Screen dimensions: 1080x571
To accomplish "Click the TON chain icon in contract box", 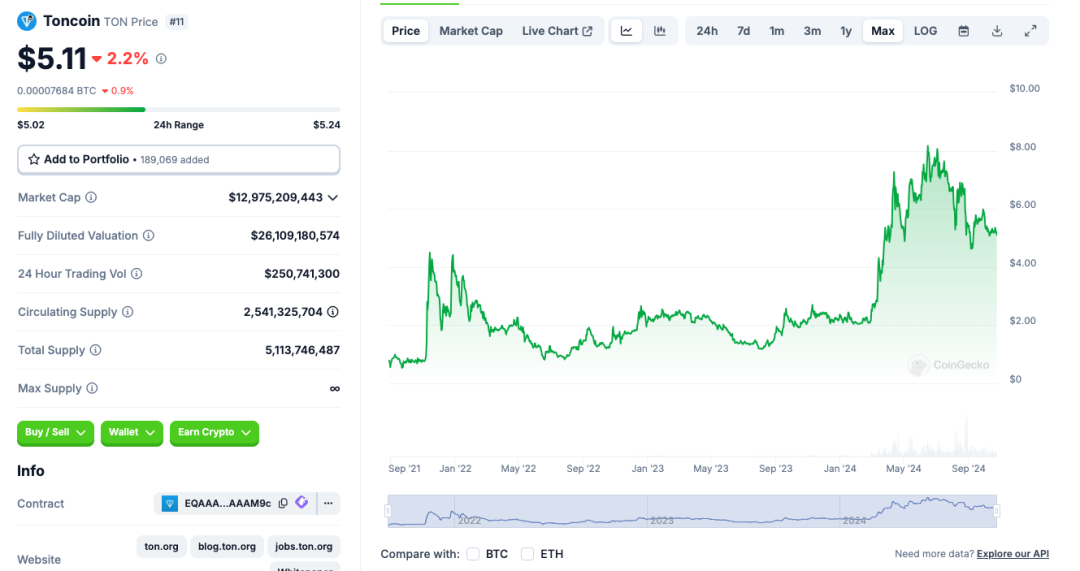I will tap(169, 503).
